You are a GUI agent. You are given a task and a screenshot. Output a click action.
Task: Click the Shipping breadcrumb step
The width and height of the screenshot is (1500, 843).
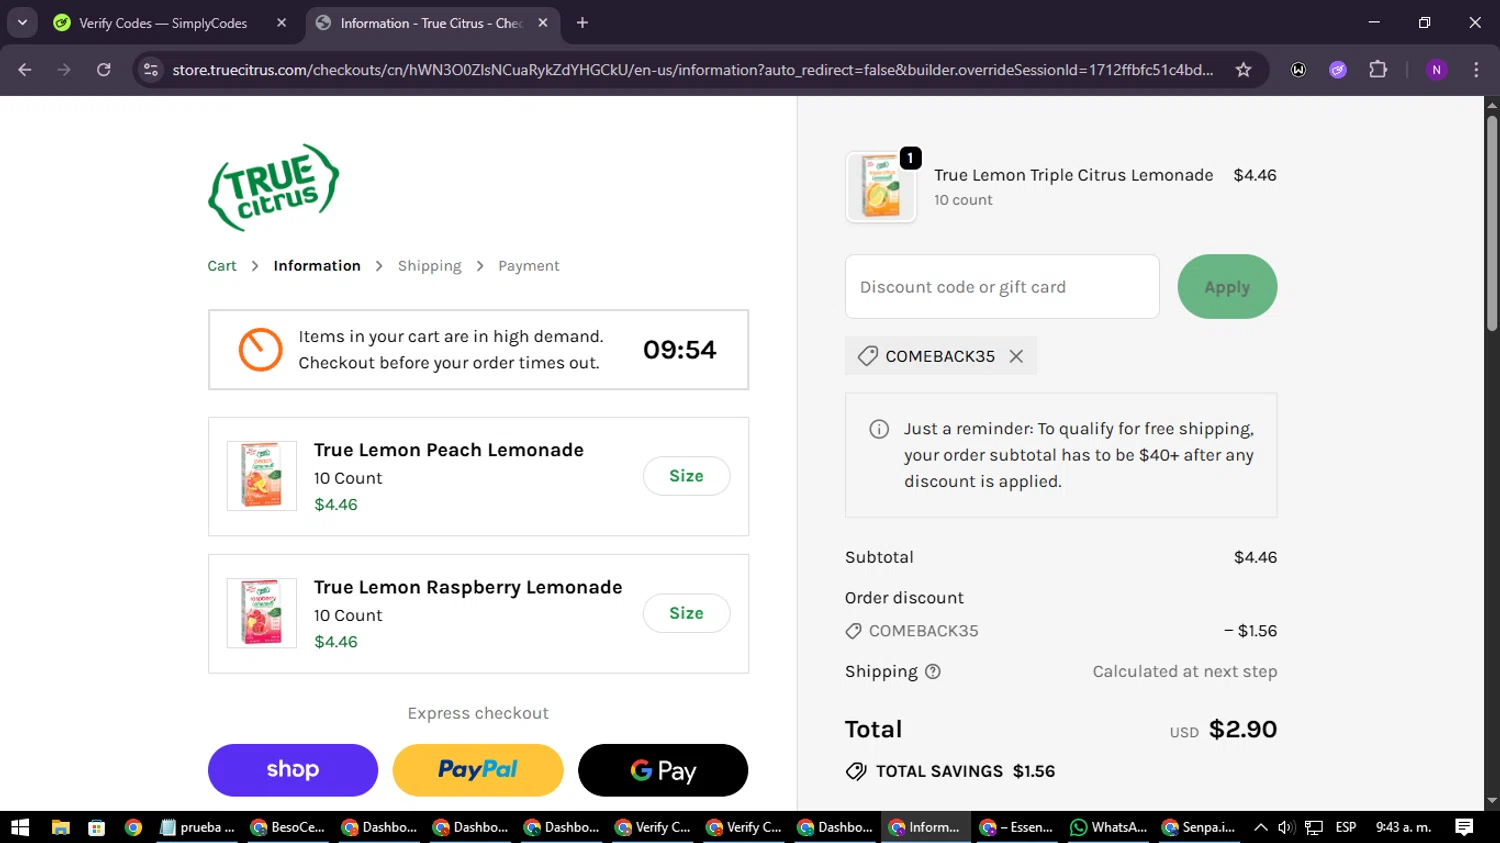point(430,266)
